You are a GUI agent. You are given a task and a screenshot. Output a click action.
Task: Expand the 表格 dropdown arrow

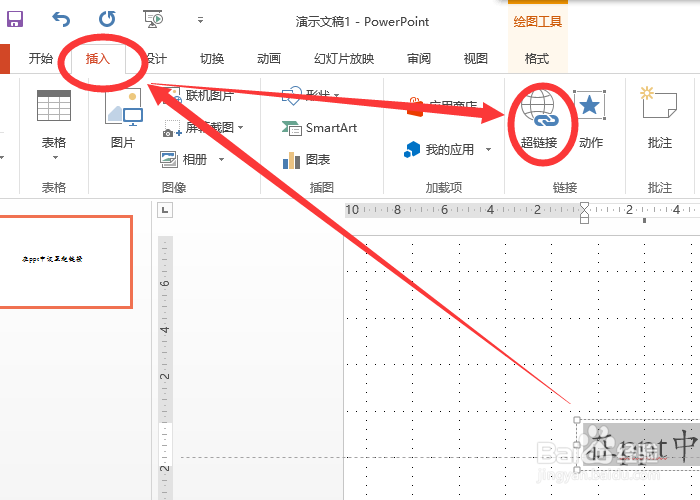[x=55, y=157]
